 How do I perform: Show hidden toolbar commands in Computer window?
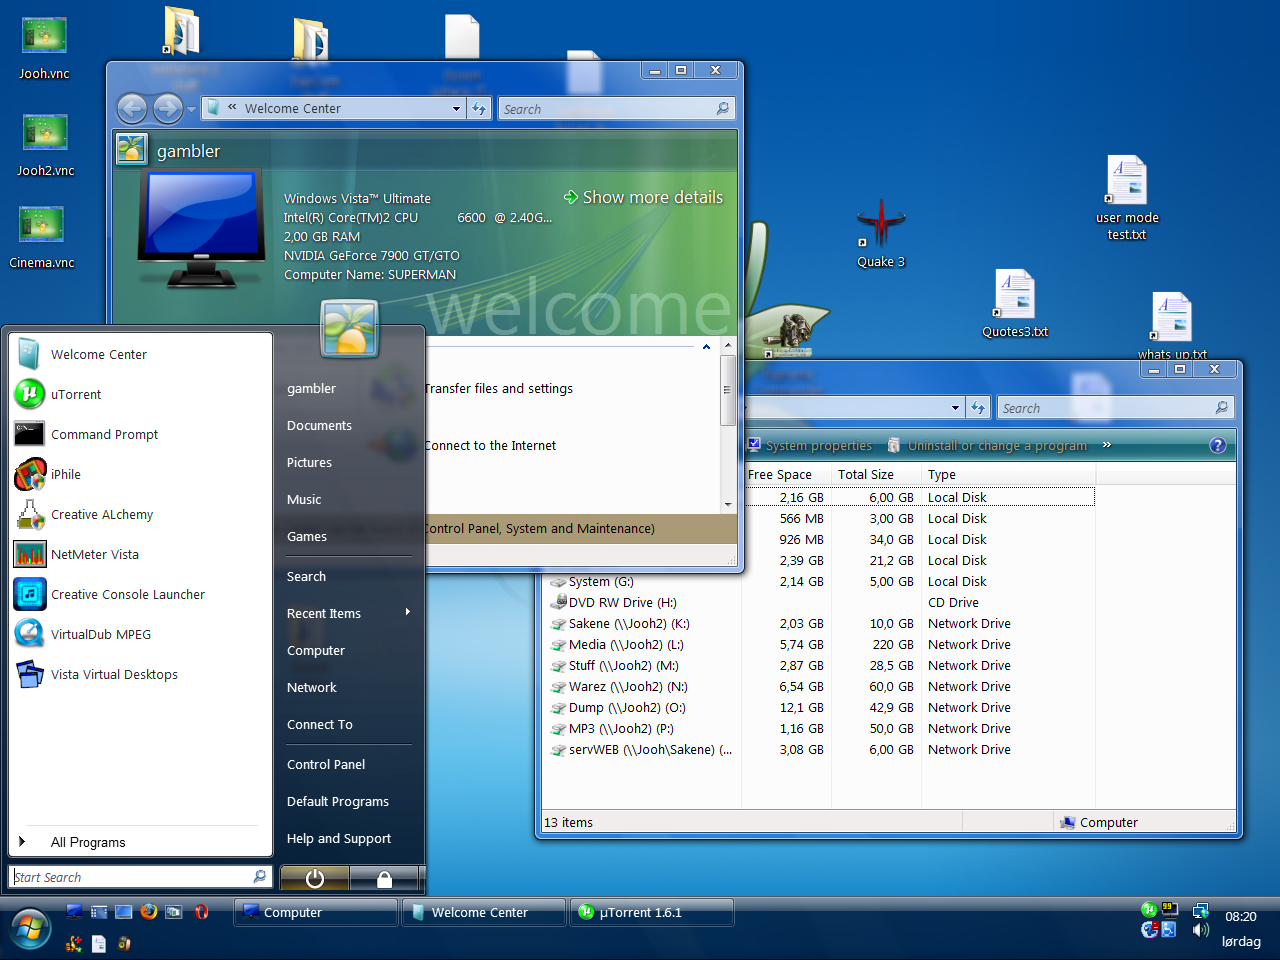click(x=1107, y=444)
